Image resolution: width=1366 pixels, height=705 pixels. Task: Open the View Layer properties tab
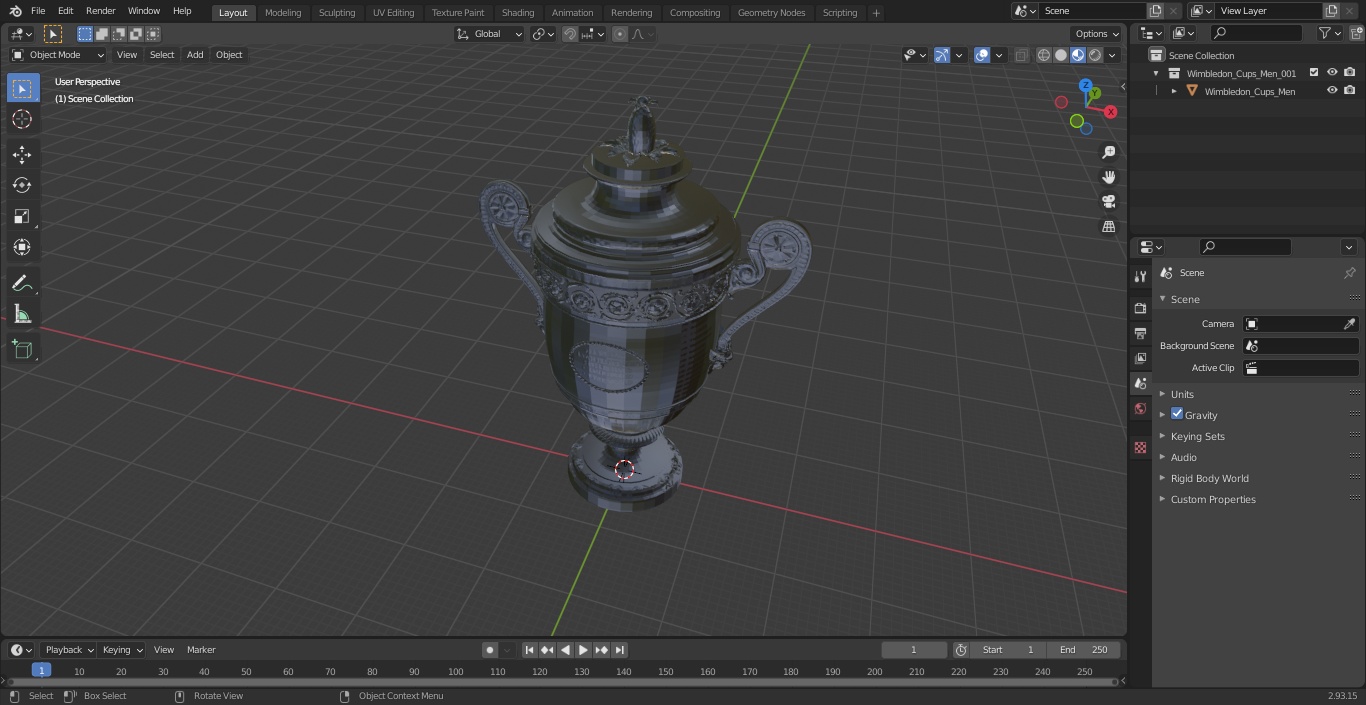[x=1140, y=358]
